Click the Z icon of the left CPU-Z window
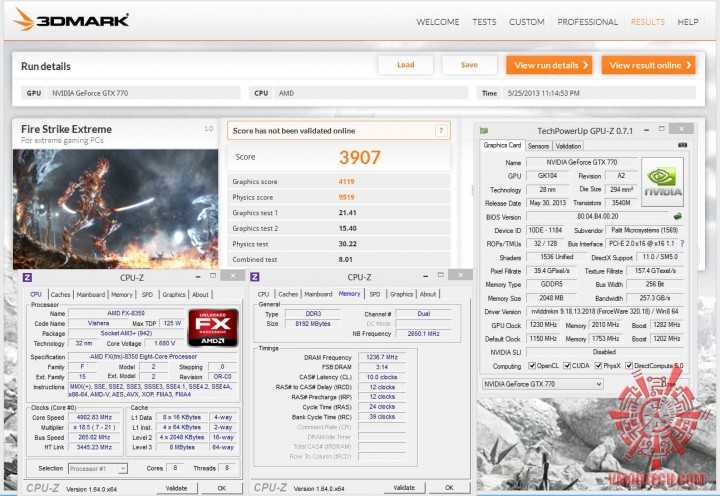The width and height of the screenshot is (720, 496). 28,277
